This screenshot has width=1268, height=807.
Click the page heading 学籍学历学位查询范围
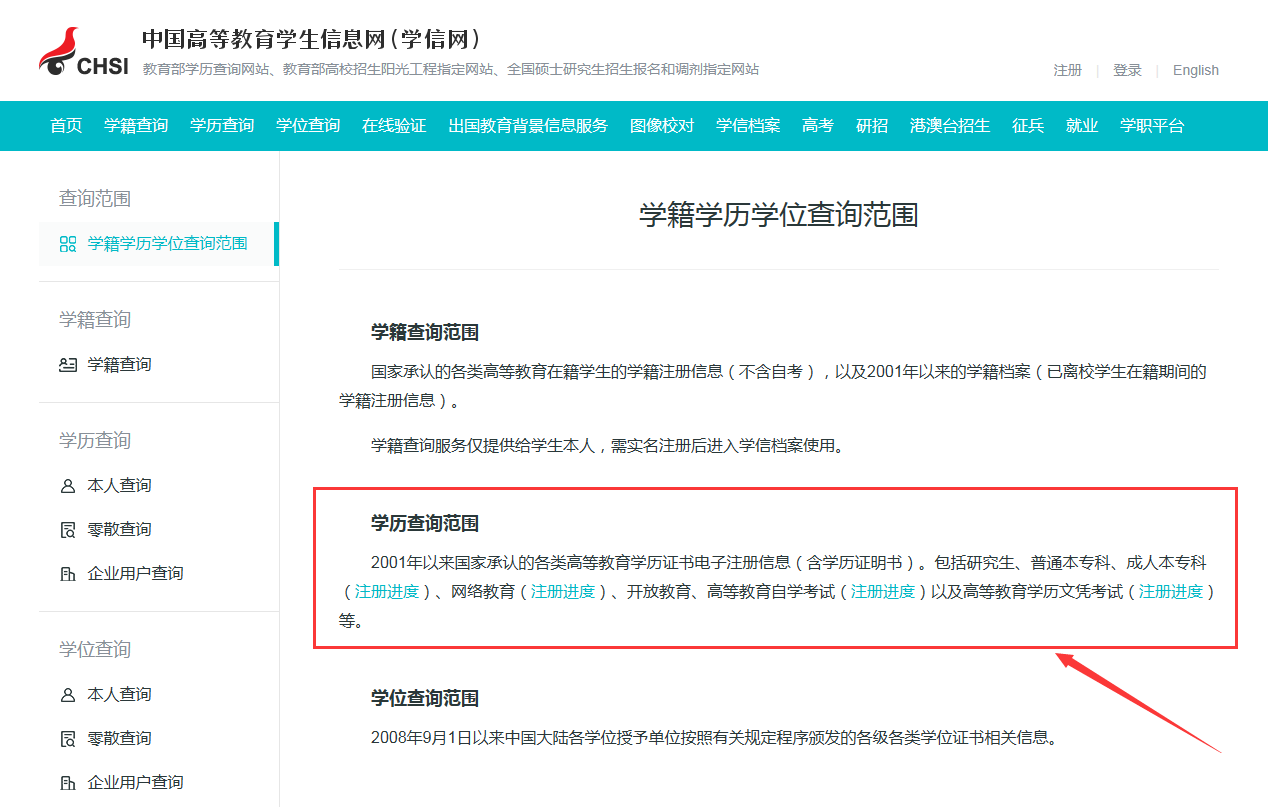coord(779,215)
